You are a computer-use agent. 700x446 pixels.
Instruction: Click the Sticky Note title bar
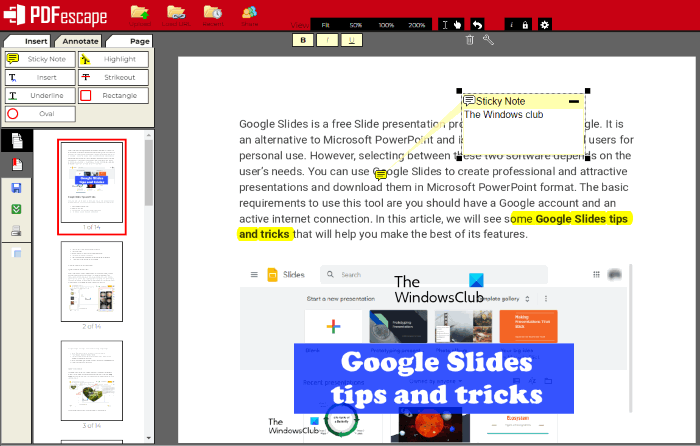click(x=523, y=101)
